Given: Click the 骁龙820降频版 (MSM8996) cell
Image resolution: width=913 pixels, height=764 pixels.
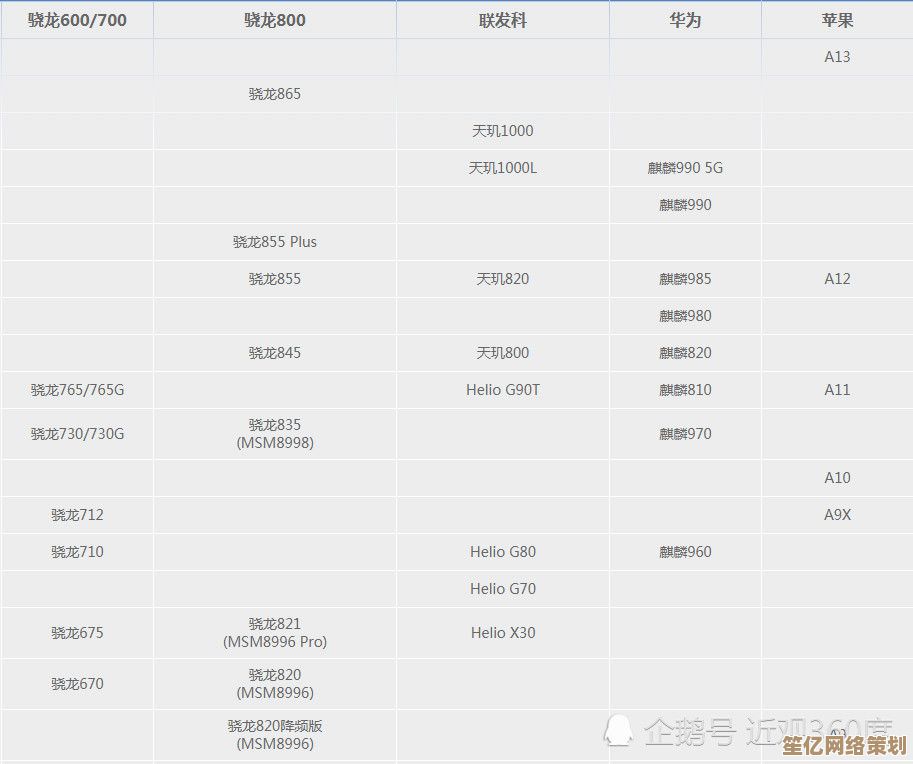Looking at the screenshot, I should [x=275, y=735].
